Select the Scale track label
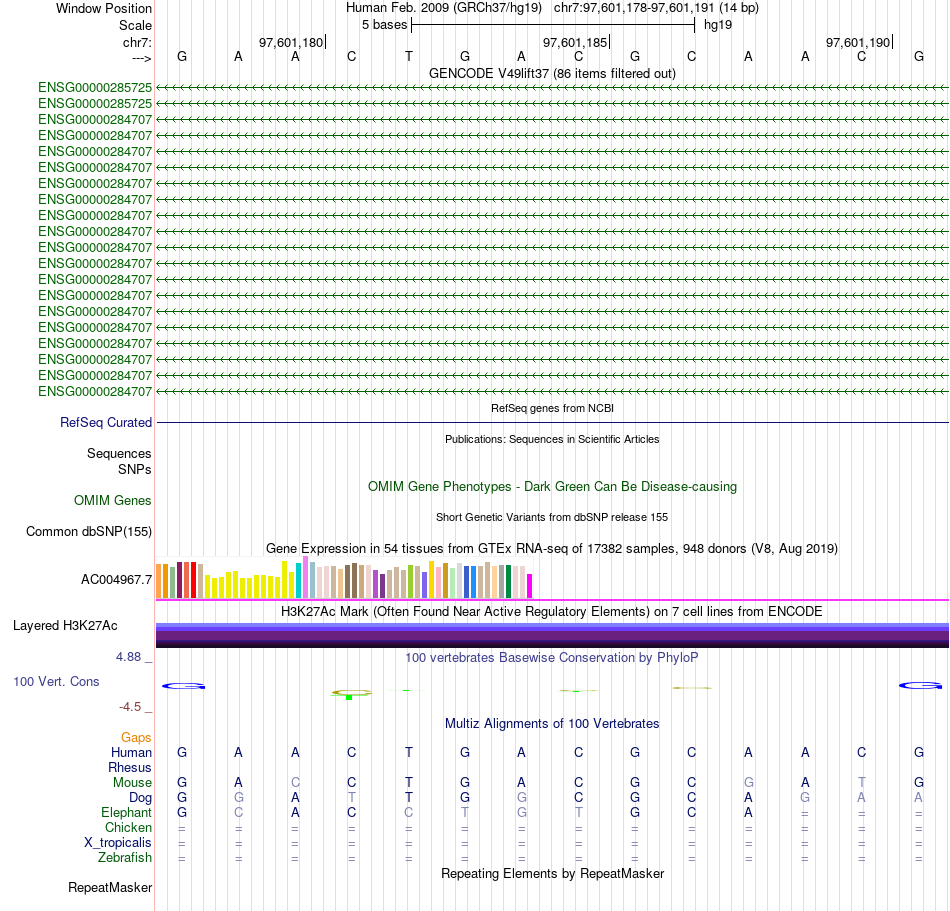950x911 pixels. coord(135,25)
